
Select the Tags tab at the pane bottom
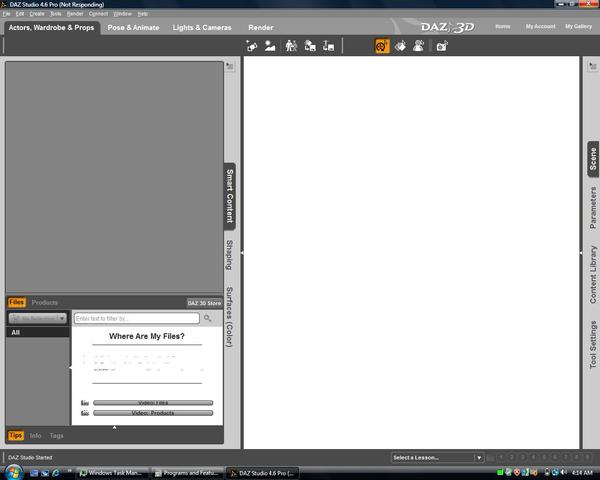[56, 436]
